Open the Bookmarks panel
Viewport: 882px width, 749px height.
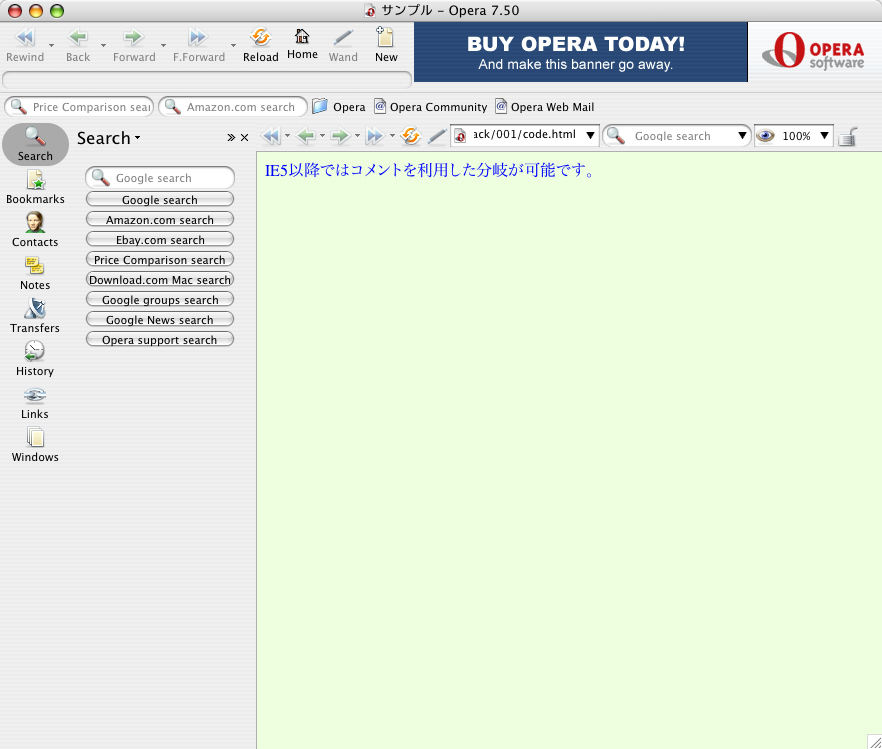[35, 186]
